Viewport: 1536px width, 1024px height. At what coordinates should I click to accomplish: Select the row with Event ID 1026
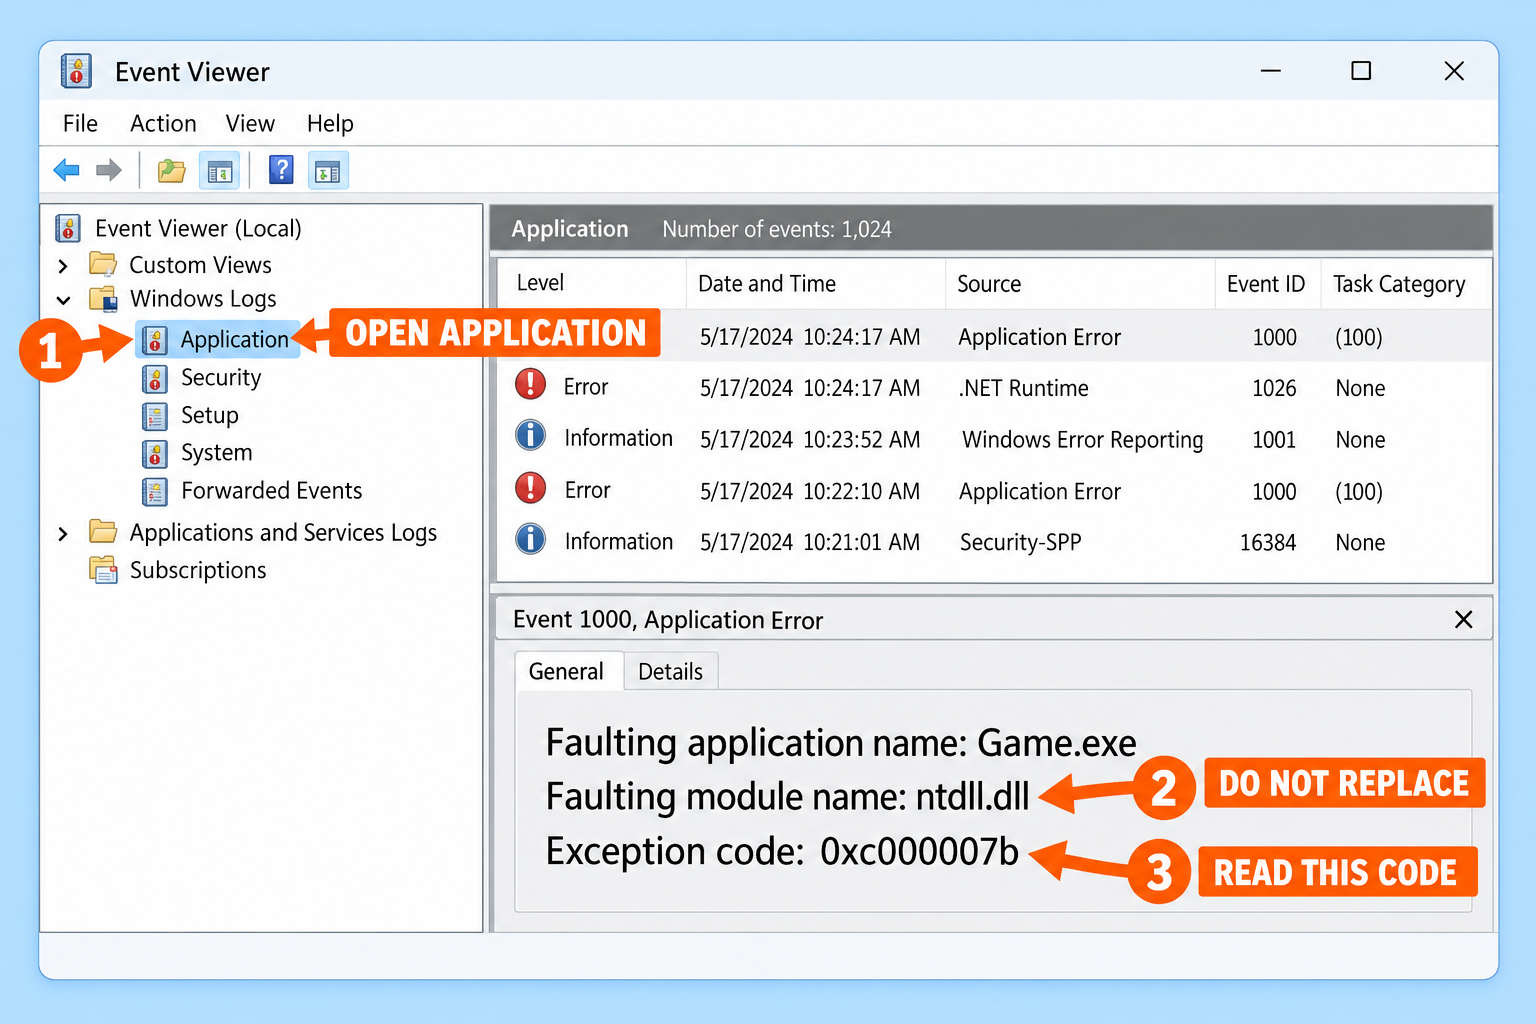994,388
